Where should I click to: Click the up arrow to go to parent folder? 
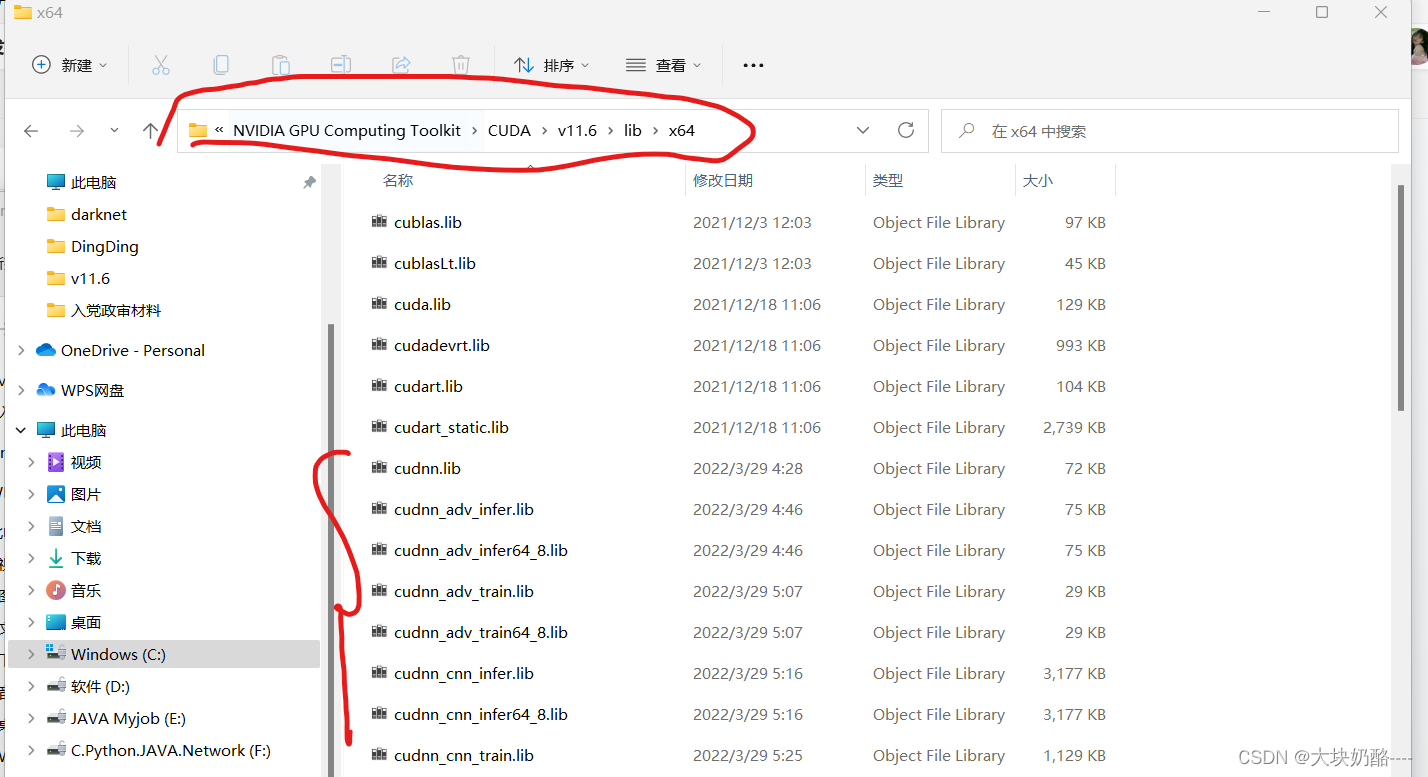[x=149, y=130]
